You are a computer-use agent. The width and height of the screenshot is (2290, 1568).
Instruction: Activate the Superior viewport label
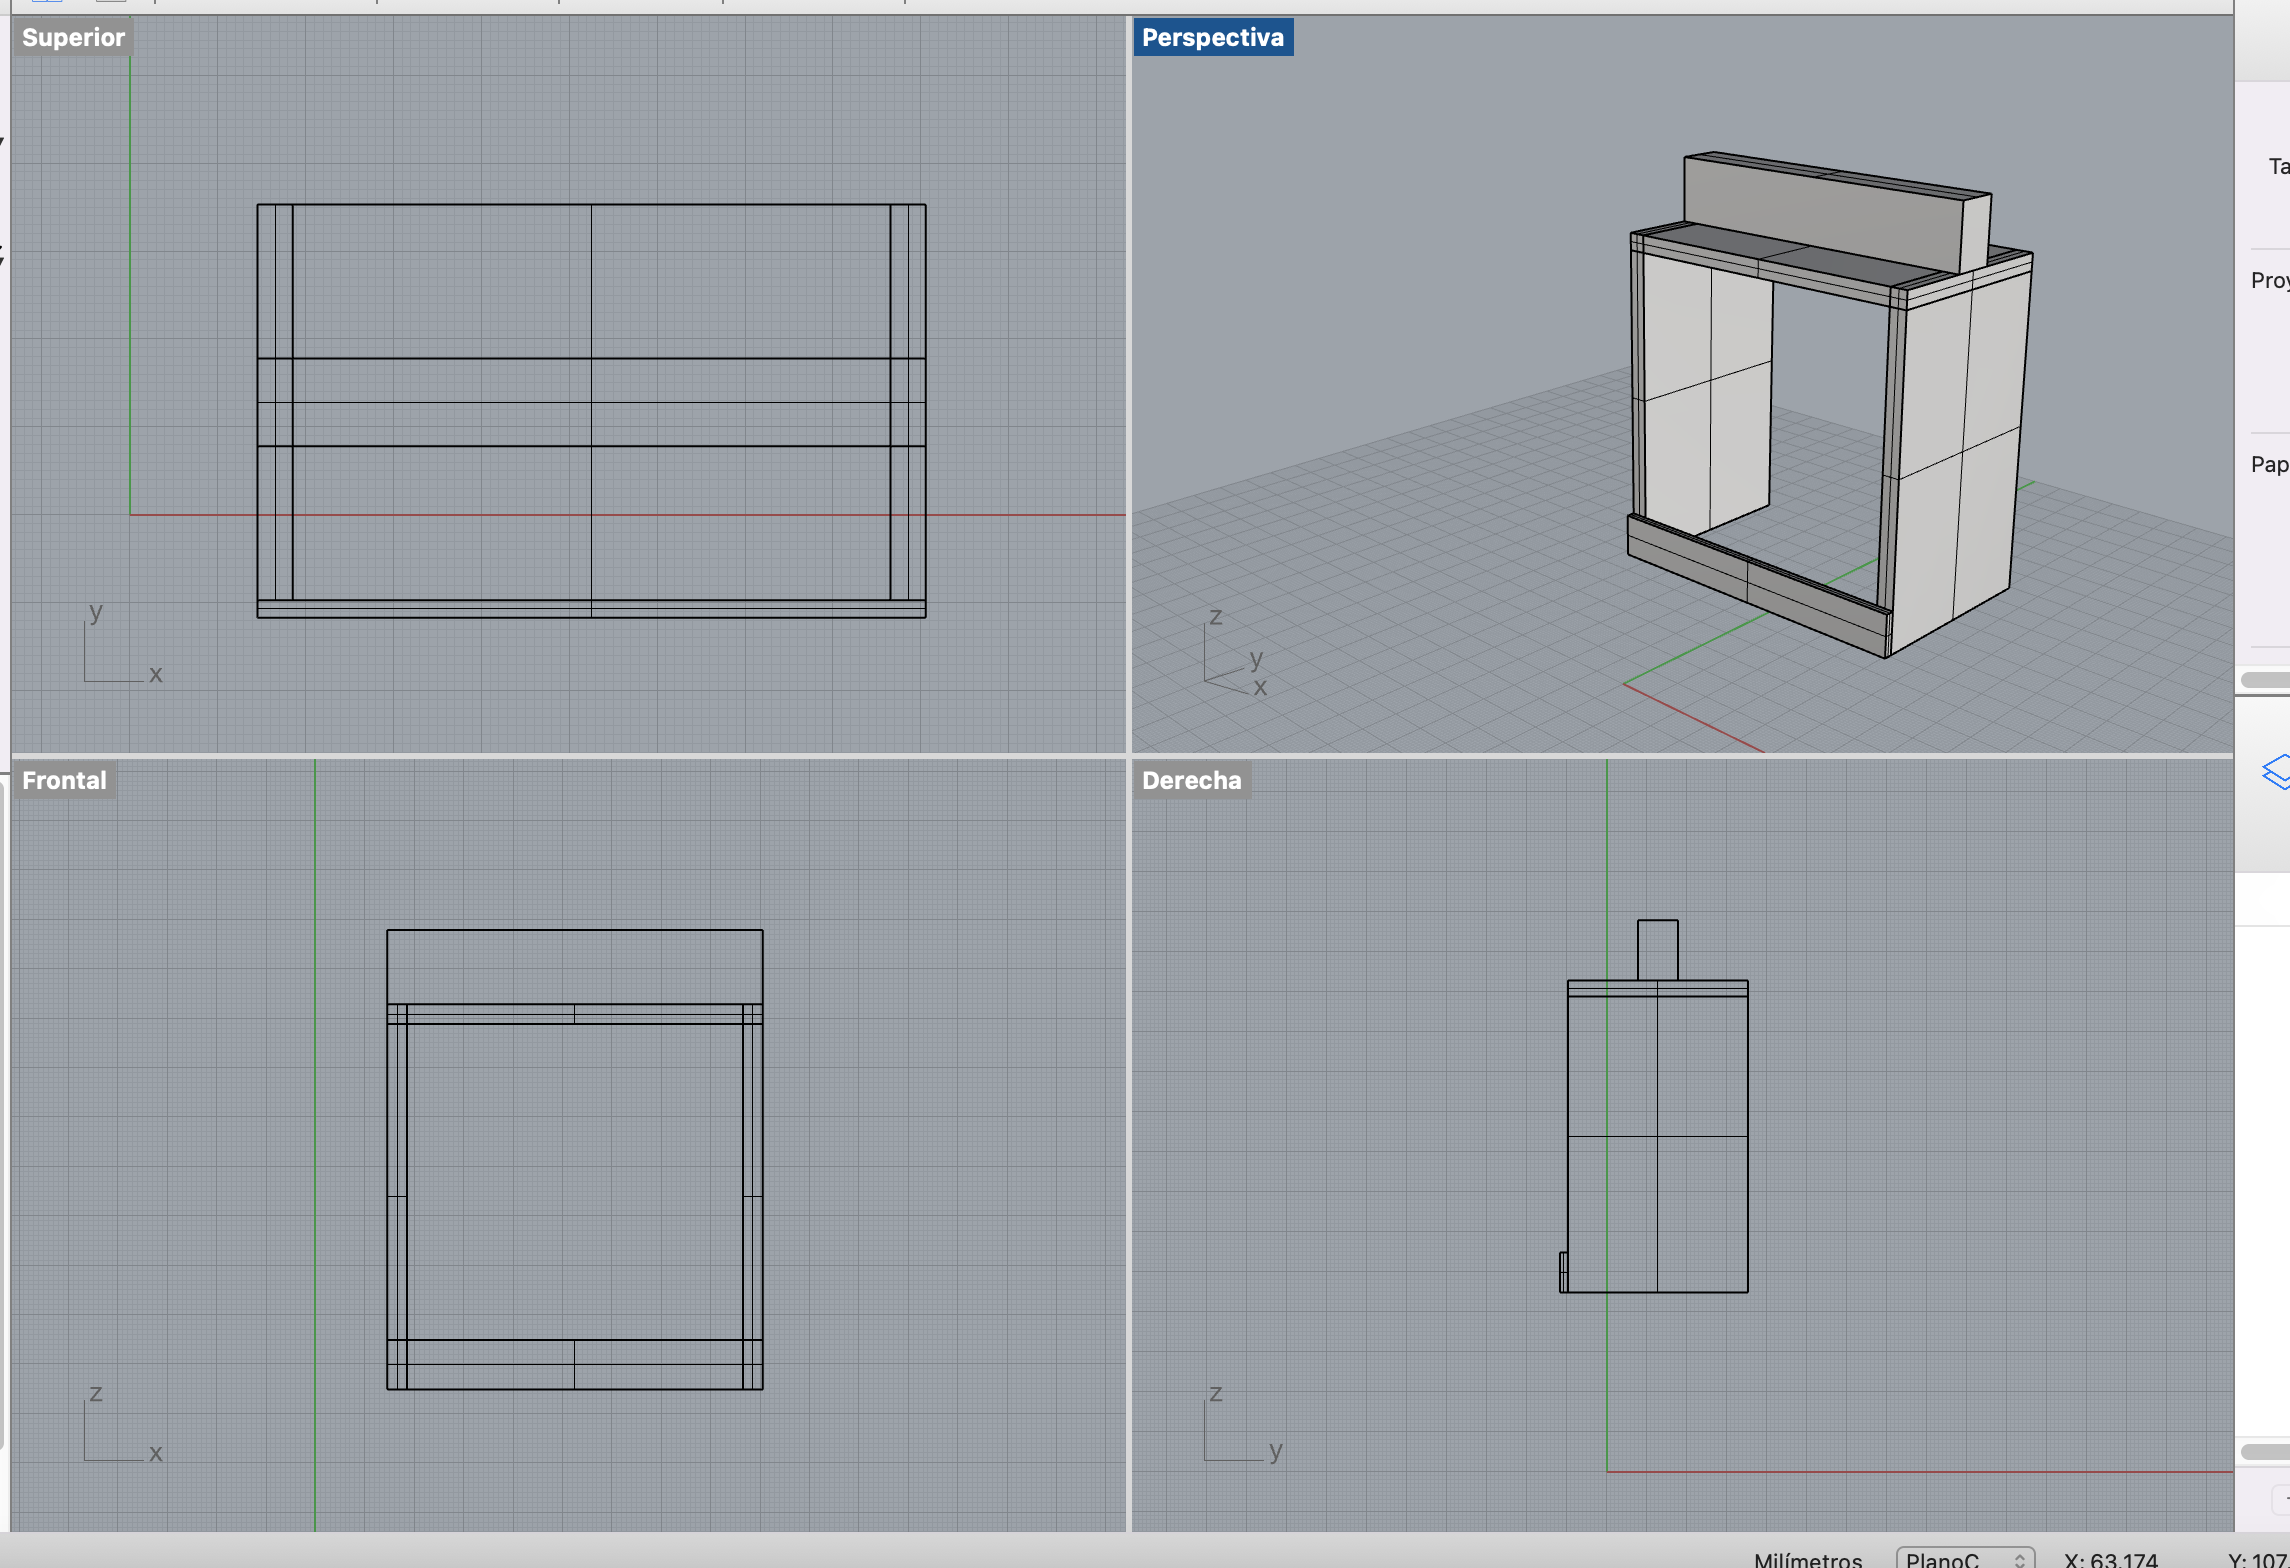tap(73, 38)
